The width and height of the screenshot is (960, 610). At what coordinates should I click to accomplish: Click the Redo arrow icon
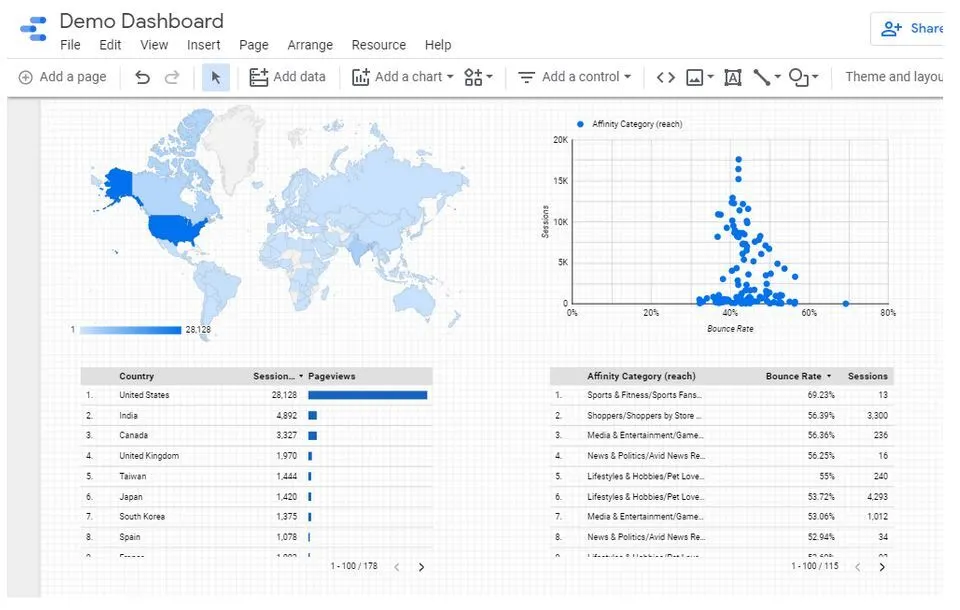click(x=172, y=77)
